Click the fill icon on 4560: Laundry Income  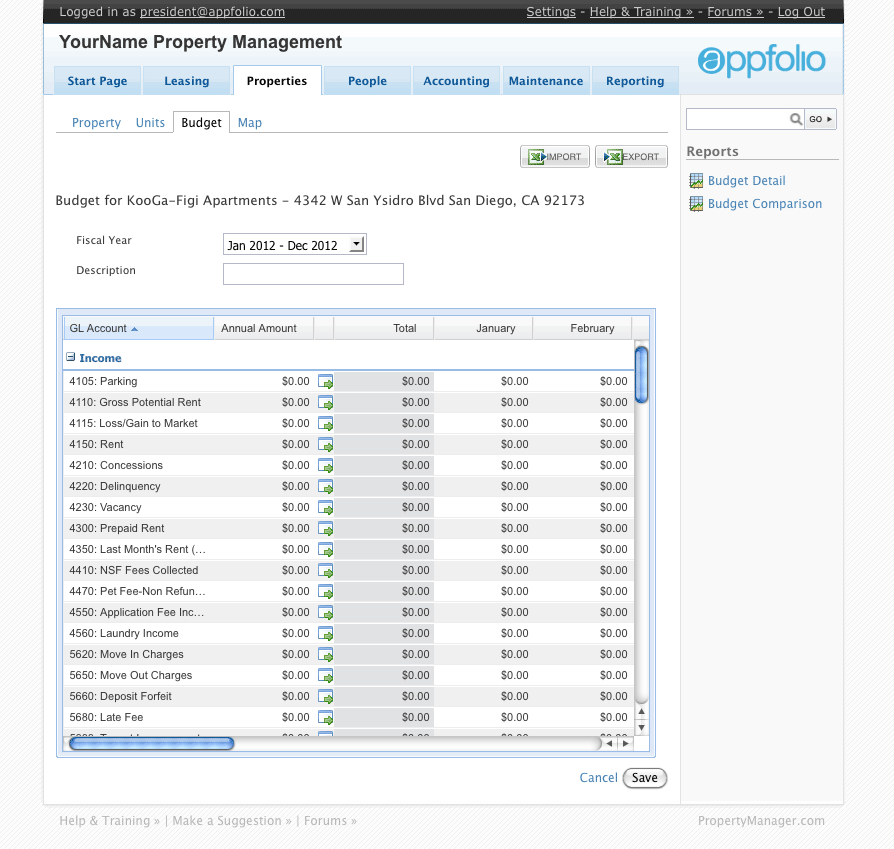pos(325,633)
